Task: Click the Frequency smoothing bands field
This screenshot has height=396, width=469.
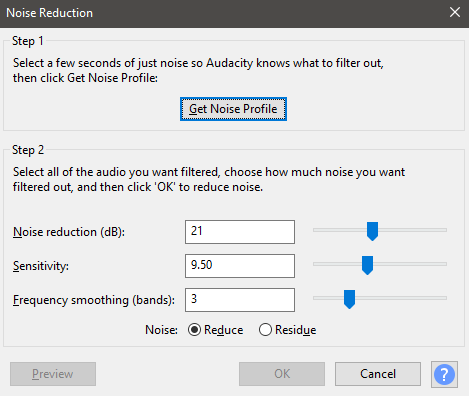Action: (x=240, y=300)
